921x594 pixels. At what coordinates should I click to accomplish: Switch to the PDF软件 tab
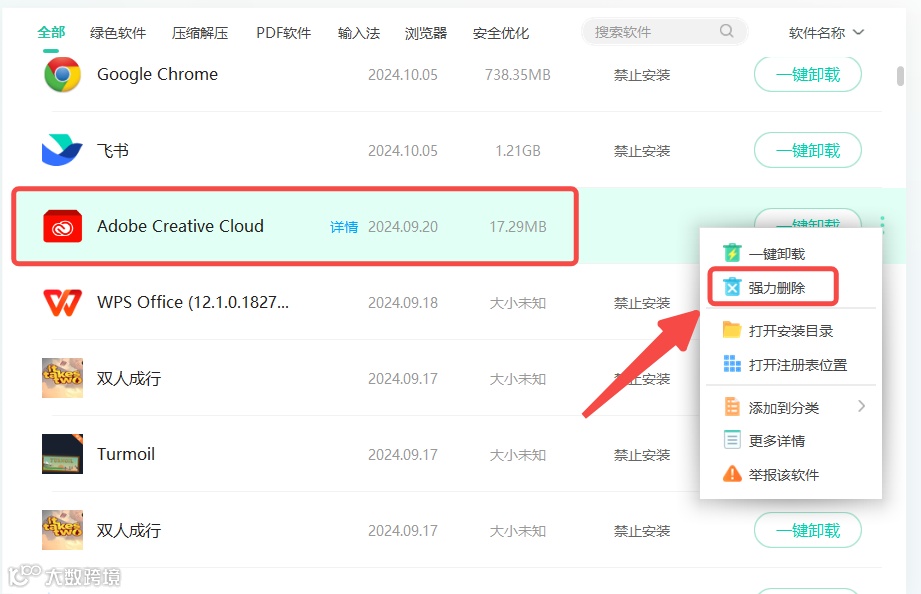pyautogui.click(x=283, y=33)
